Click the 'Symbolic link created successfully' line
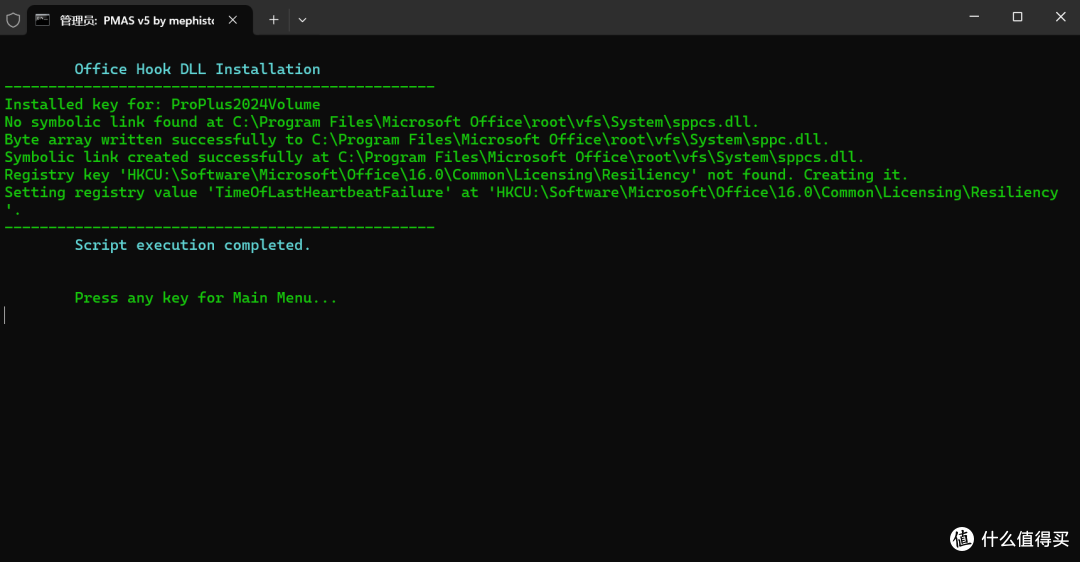Viewport: 1080px width, 562px height. [x=434, y=157]
